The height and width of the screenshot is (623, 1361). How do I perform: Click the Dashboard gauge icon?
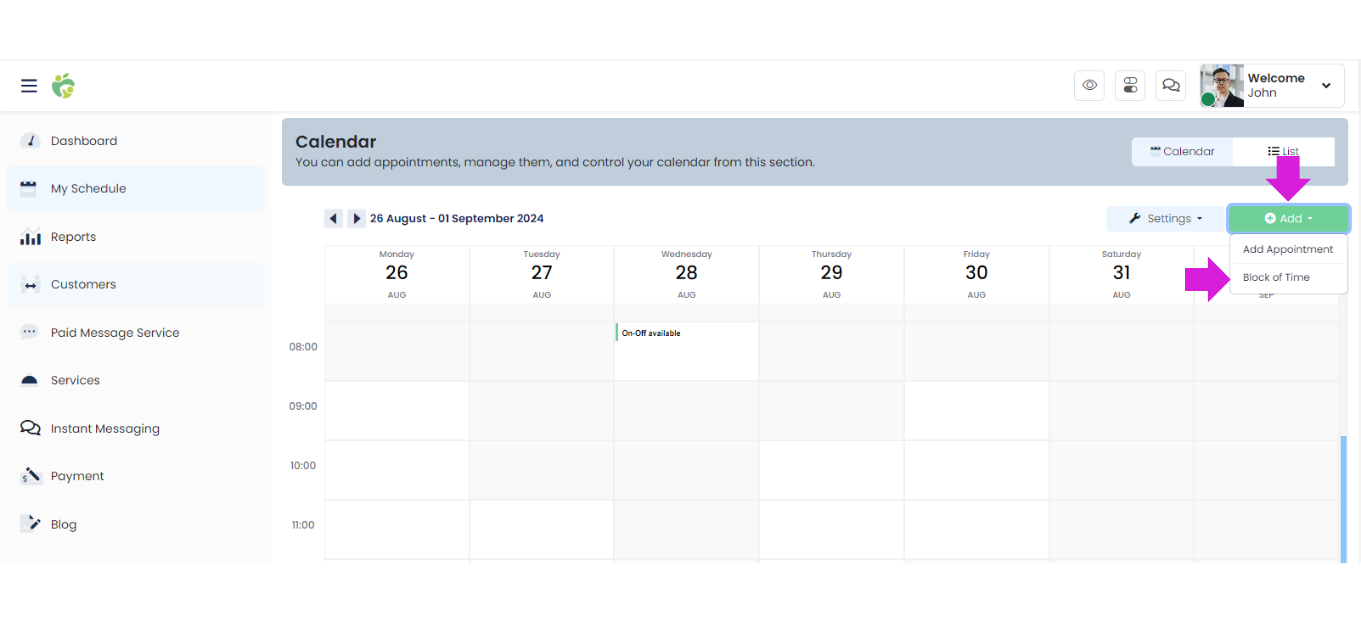[30, 141]
